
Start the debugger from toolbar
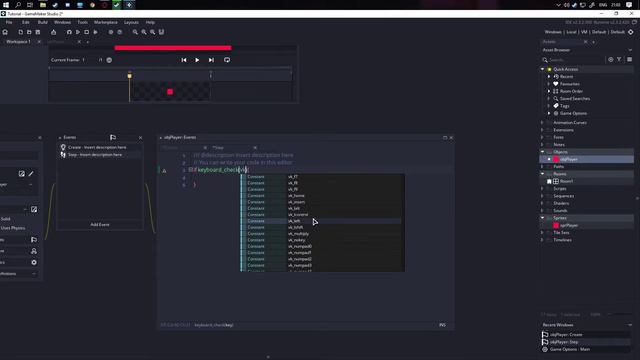(x=69, y=32)
